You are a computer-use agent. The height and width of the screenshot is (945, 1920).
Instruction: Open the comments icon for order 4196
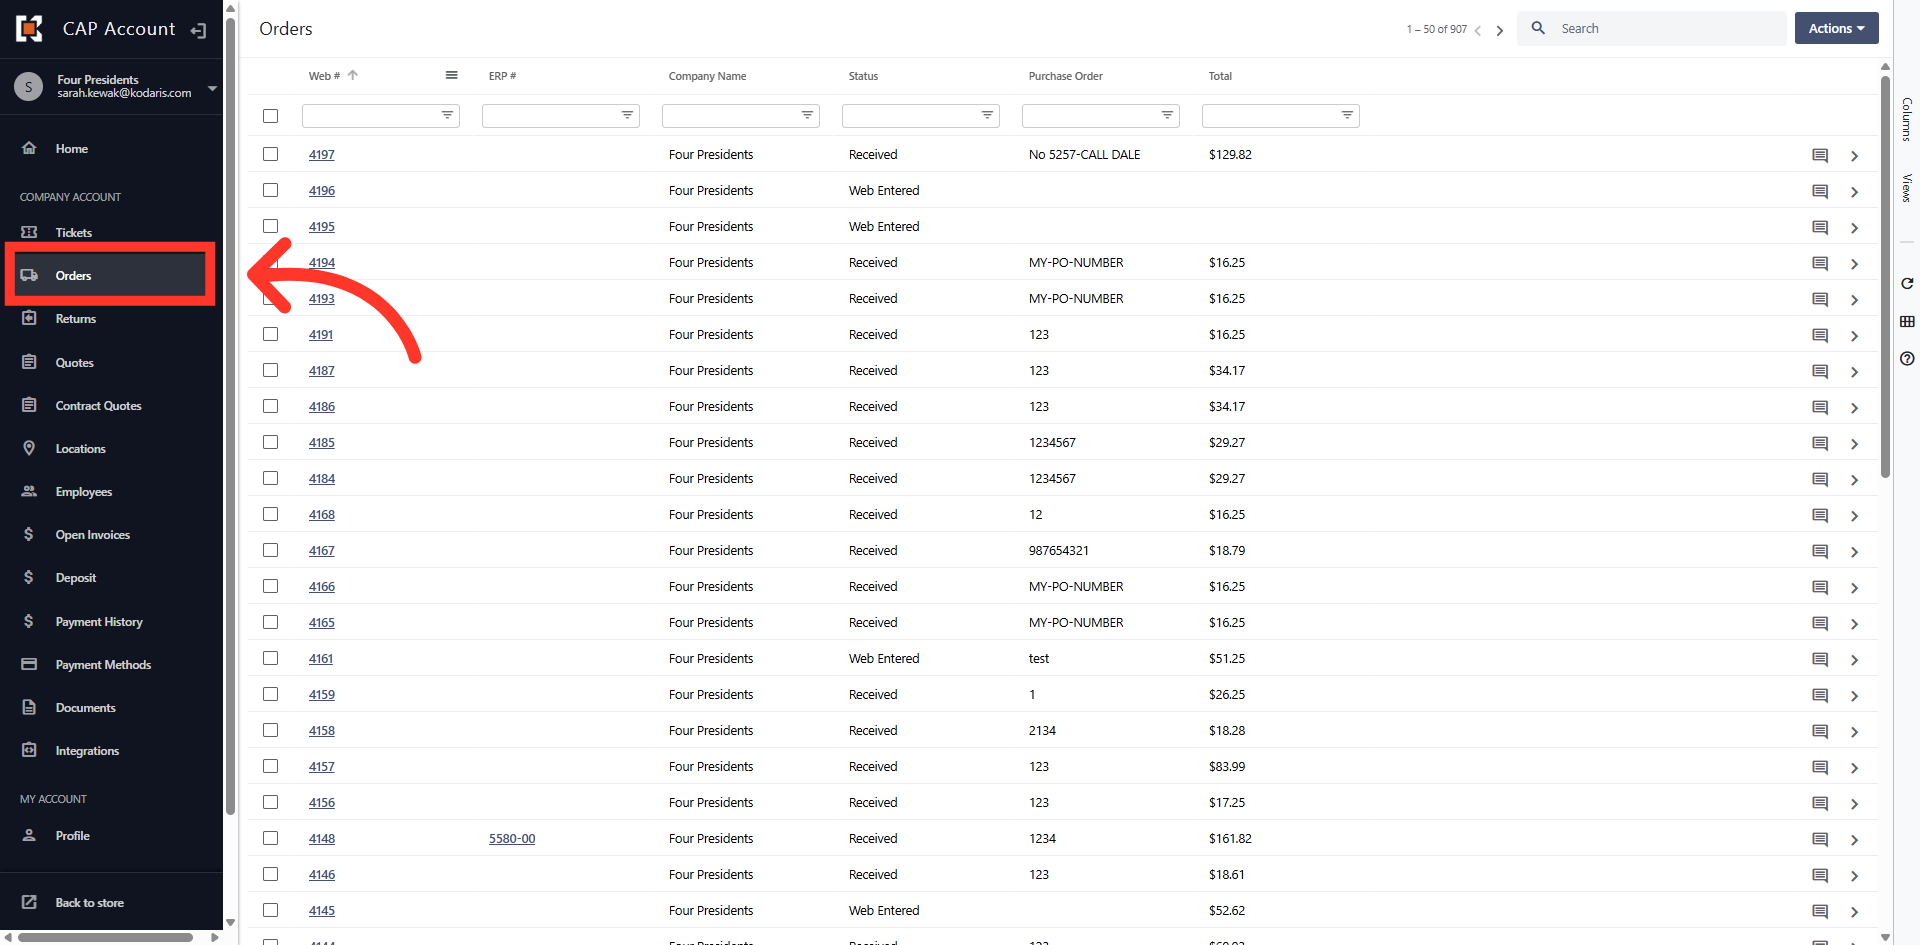point(1820,191)
